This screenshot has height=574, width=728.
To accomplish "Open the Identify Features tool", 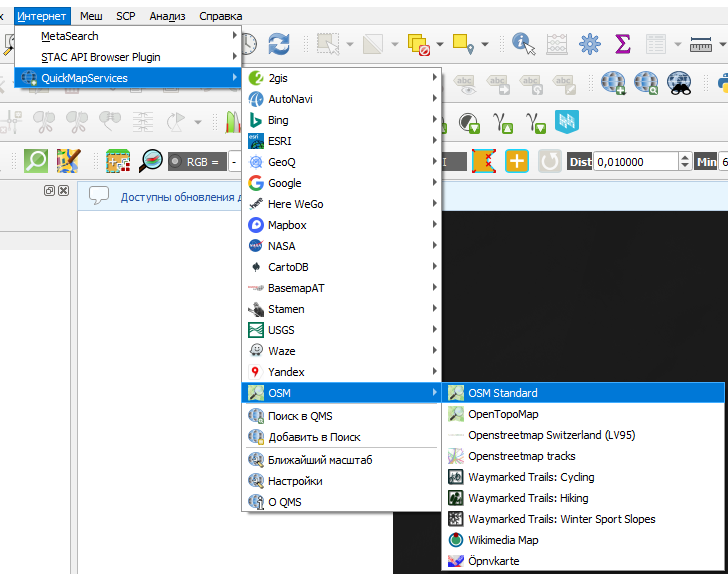I will (524, 44).
